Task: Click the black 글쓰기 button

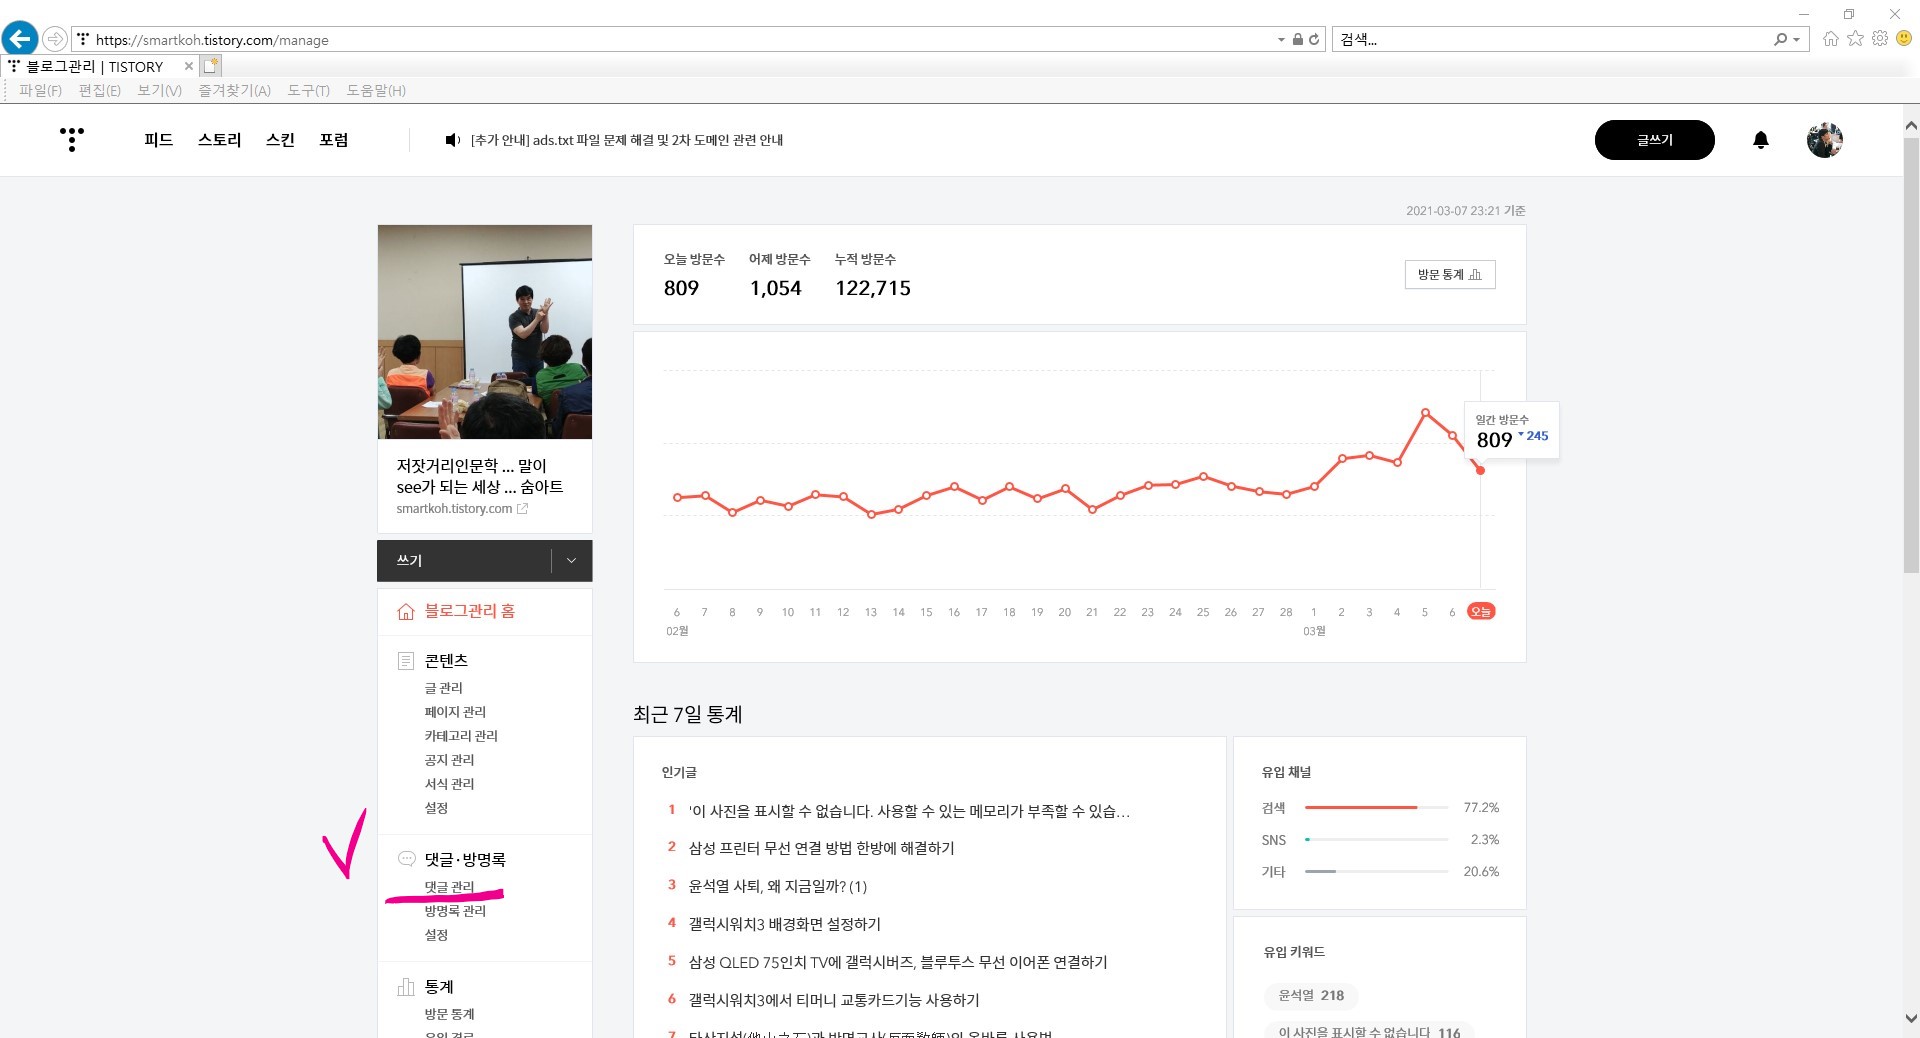Action: [1654, 140]
